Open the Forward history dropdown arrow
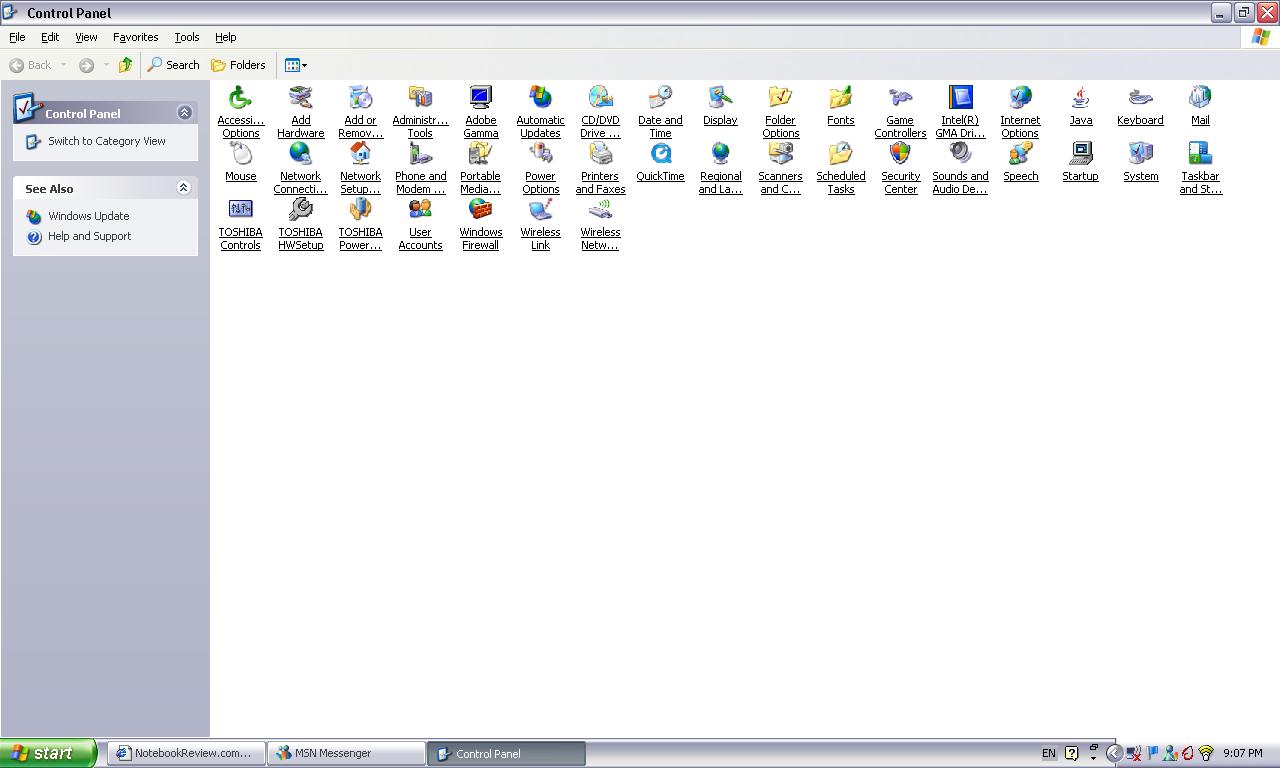This screenshot has width=1280, height=768. [106, 65]
